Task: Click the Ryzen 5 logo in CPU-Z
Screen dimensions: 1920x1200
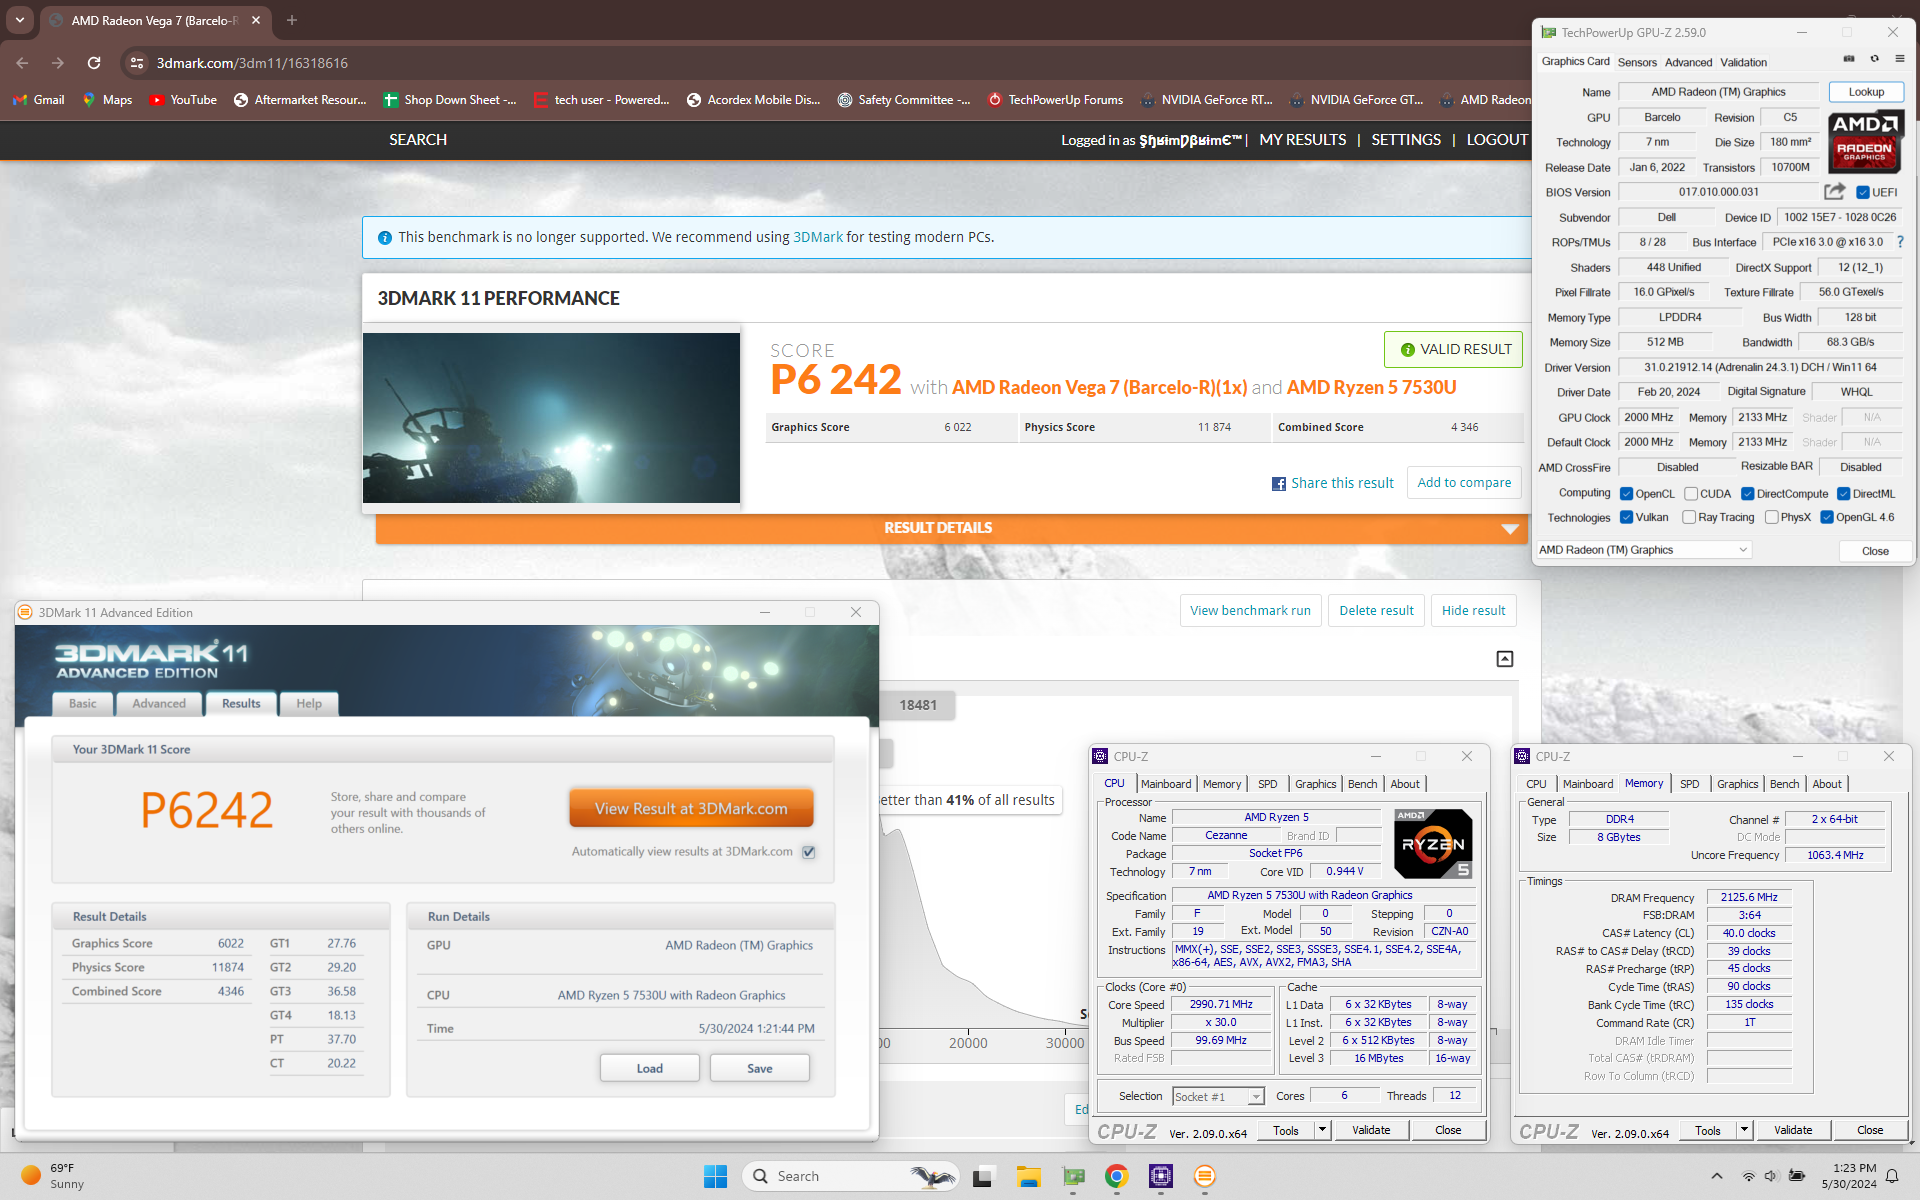Action: [x=1433, y=844]
